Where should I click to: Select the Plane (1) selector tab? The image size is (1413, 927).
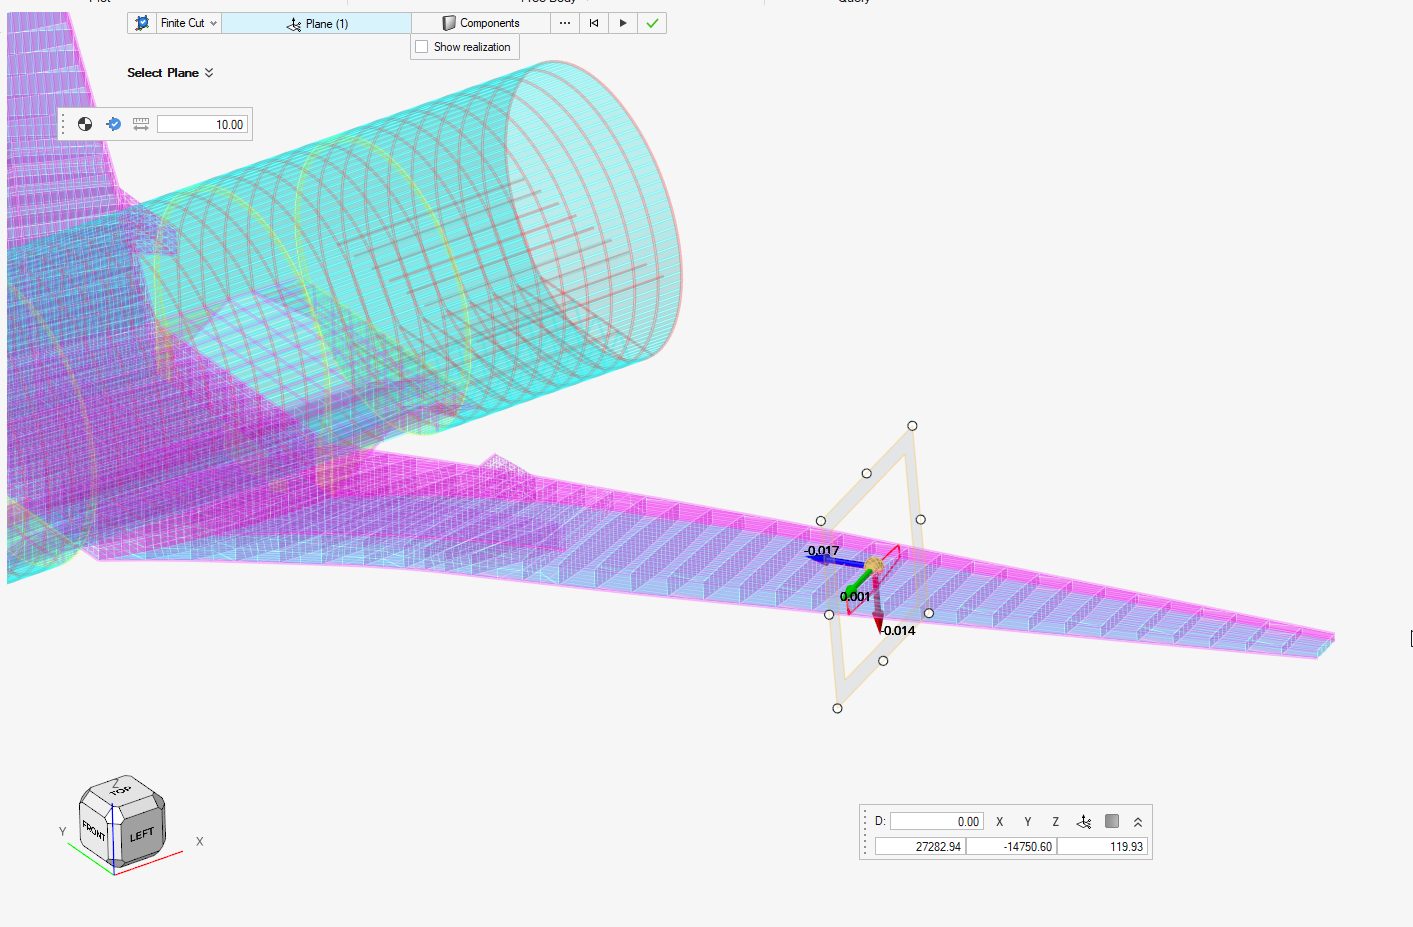(x=317, y=23)
